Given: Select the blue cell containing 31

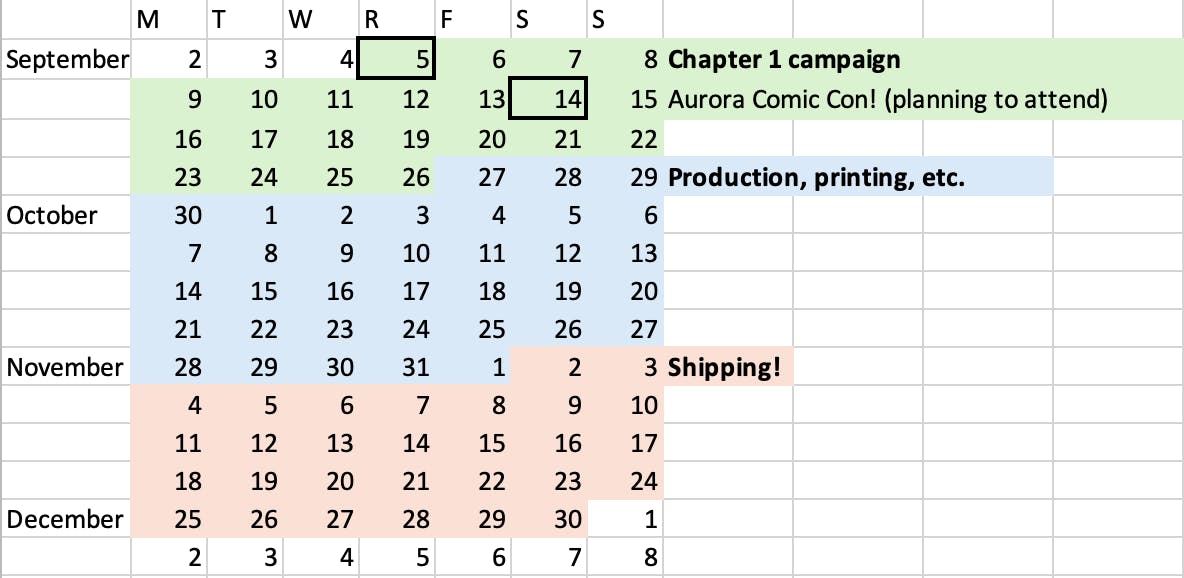Looking at the screenshot, I should coord(397,367).
